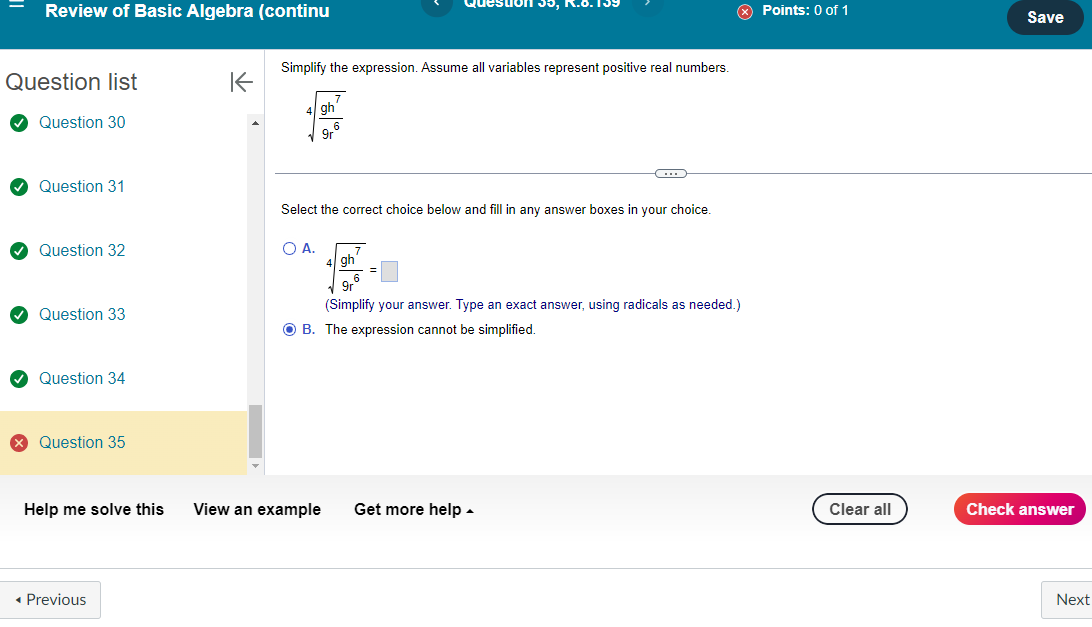Select answer choice A radio button
The width and height of the screenshot is (1092, 627).
pyautogui.click(x=288, y=247)
